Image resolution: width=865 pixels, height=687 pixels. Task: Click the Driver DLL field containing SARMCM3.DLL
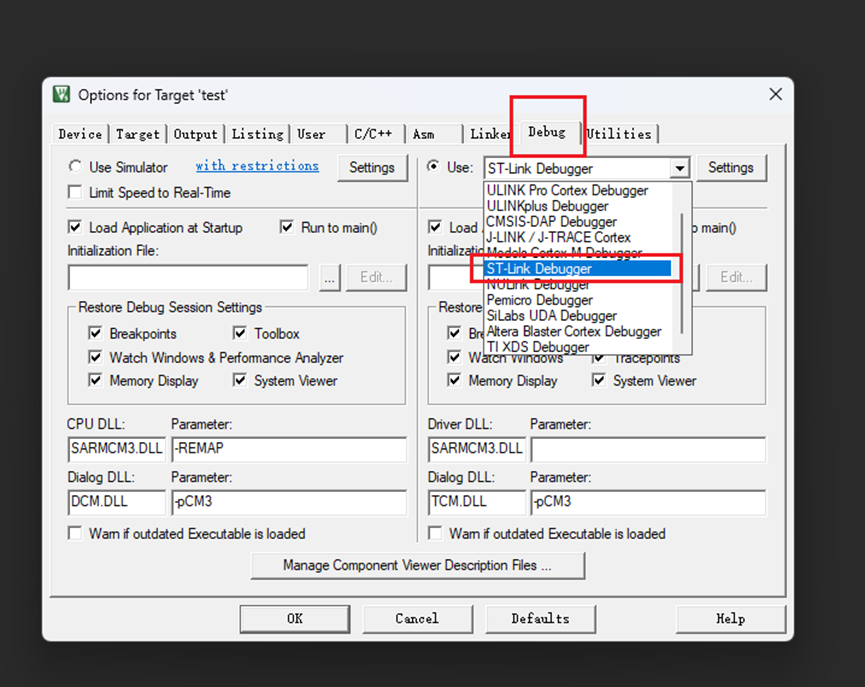coord(477,449)
